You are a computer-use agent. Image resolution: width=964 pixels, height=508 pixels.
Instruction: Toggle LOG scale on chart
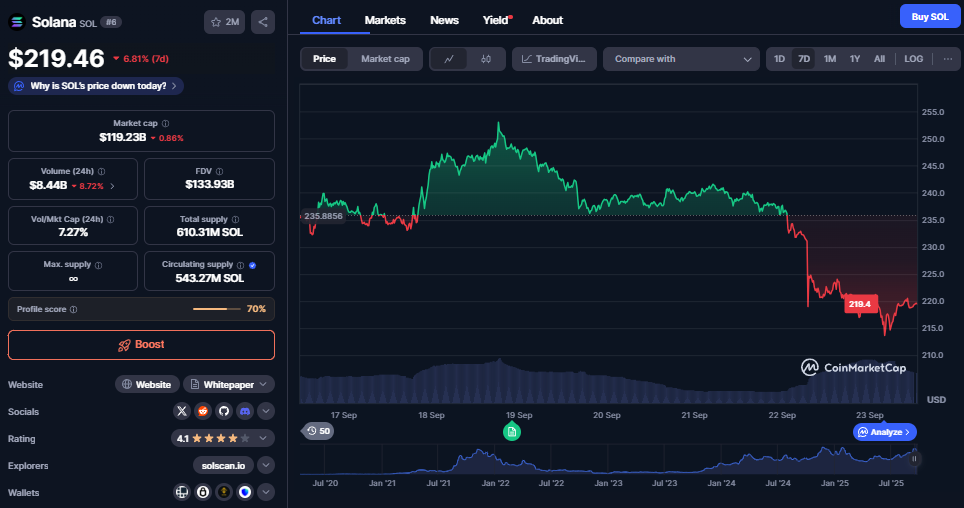[x=914, y=59]
